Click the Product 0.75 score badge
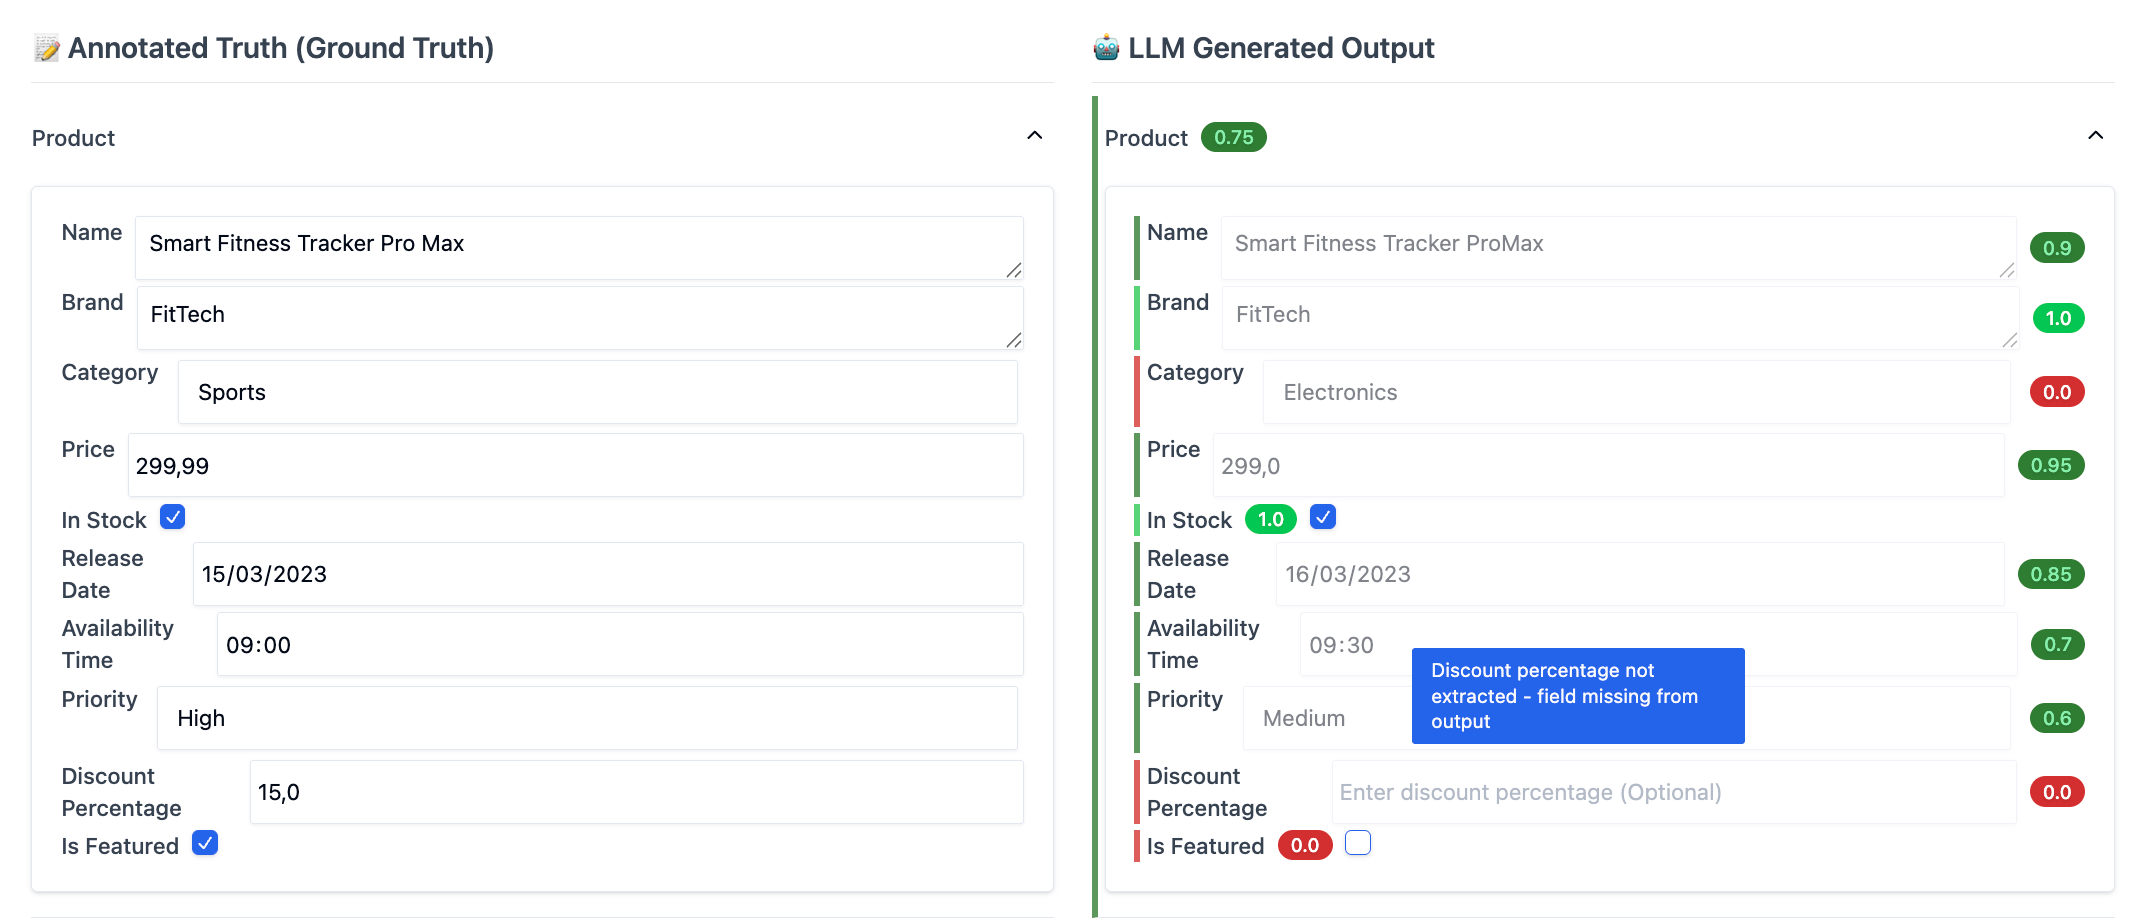 pos(1233,137)
